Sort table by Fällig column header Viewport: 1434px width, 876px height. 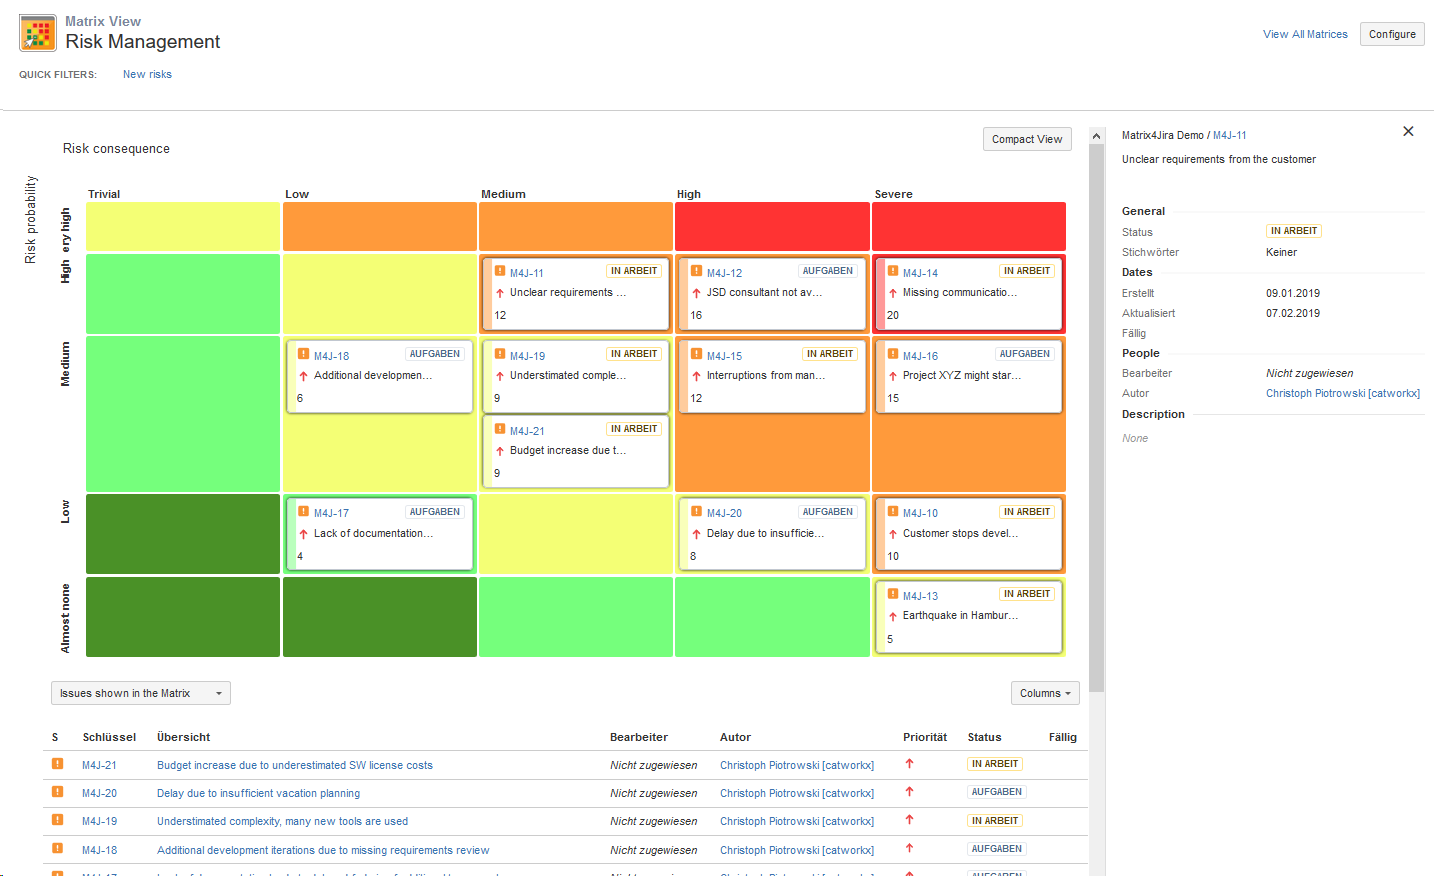pos(1063,737)
